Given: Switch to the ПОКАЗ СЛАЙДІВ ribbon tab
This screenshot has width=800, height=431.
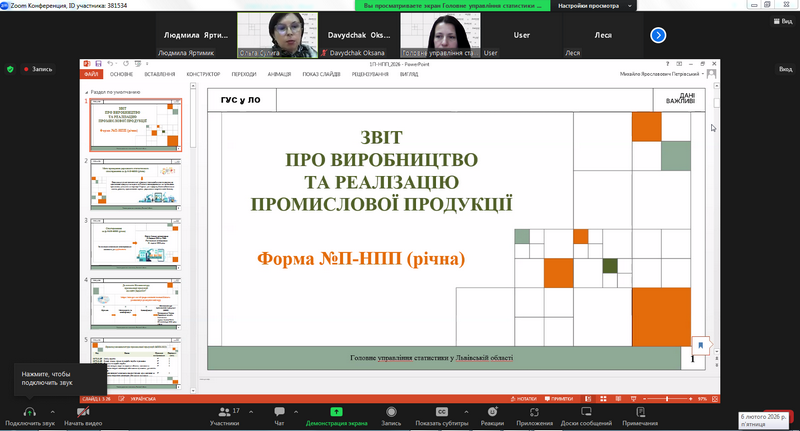Looking at the screenshot, I should 321,74.
